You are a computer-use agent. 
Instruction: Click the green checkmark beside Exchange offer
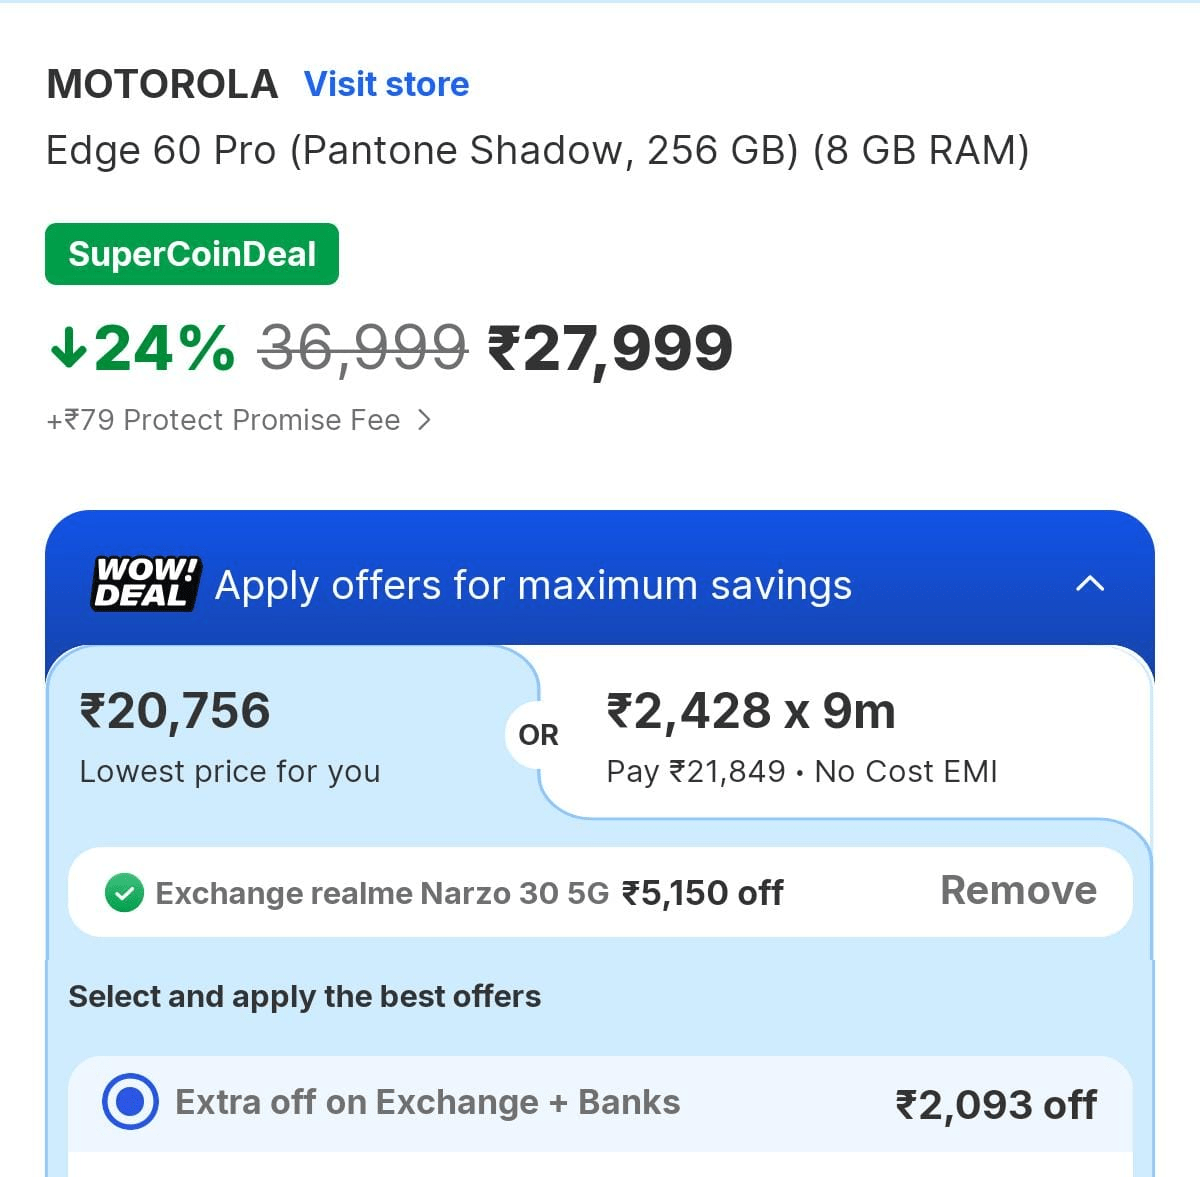(124, 893)
